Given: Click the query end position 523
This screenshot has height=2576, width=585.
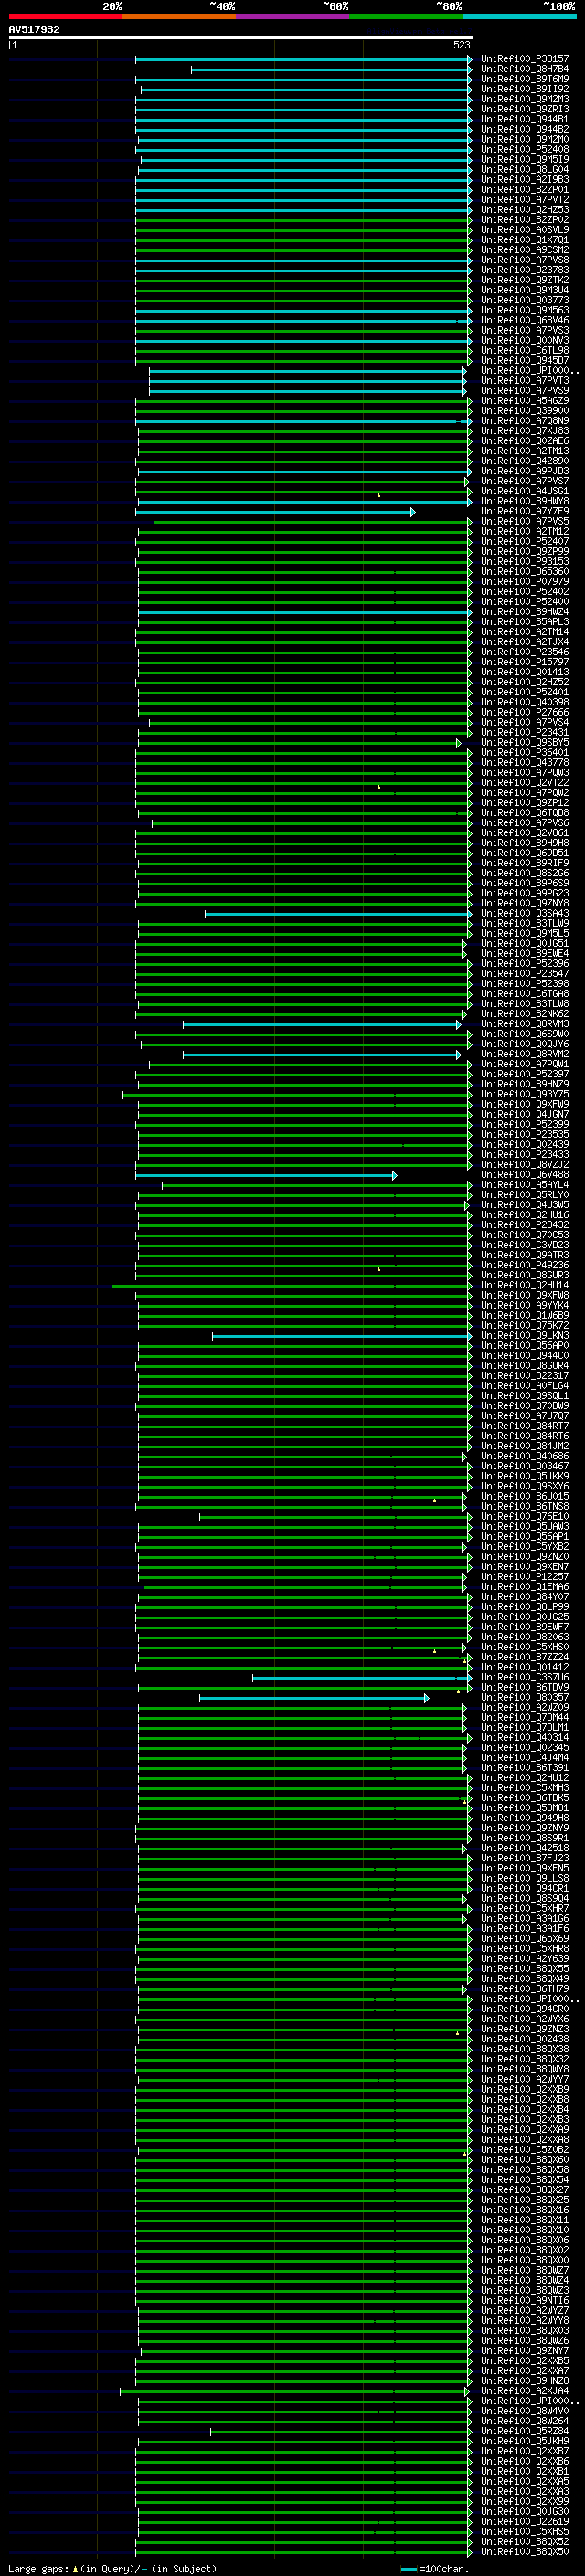Looking at the screenshot, I should [x=461, y=45].
